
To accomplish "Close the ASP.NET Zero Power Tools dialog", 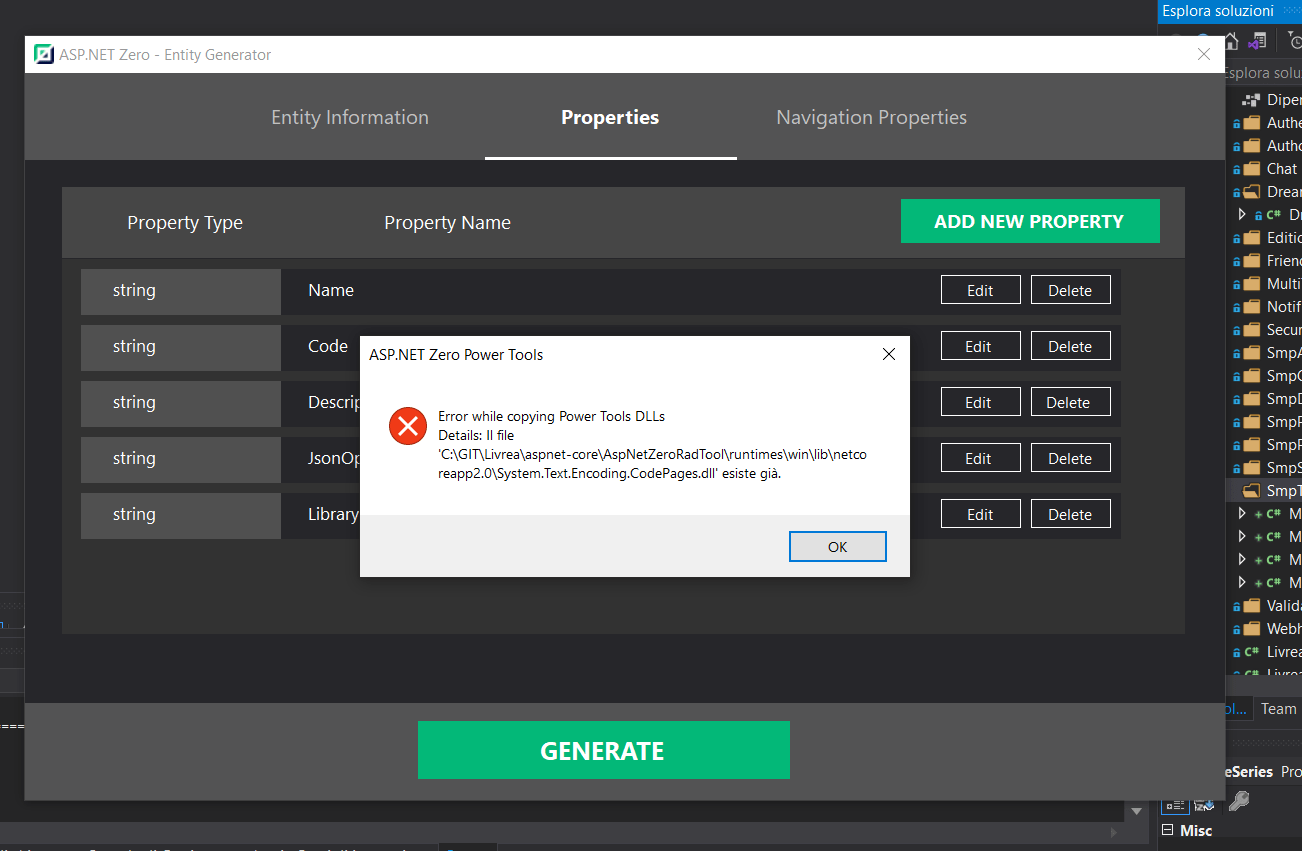I will (x=888, y=354).
